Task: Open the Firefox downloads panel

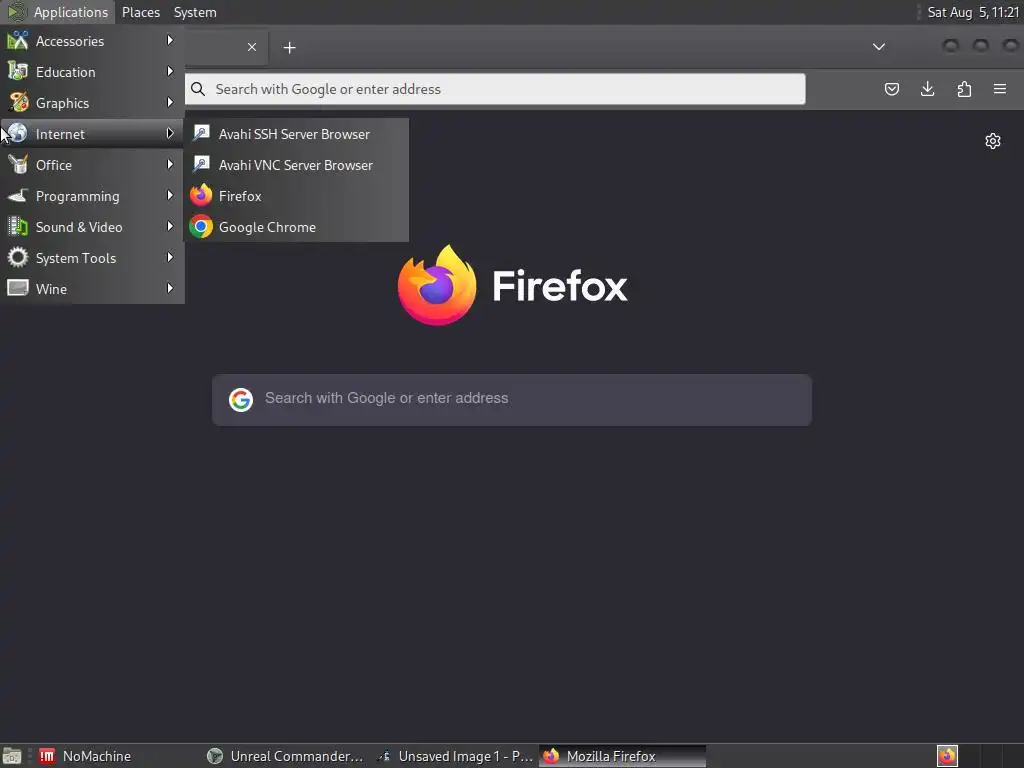Action: click(927, 89)
